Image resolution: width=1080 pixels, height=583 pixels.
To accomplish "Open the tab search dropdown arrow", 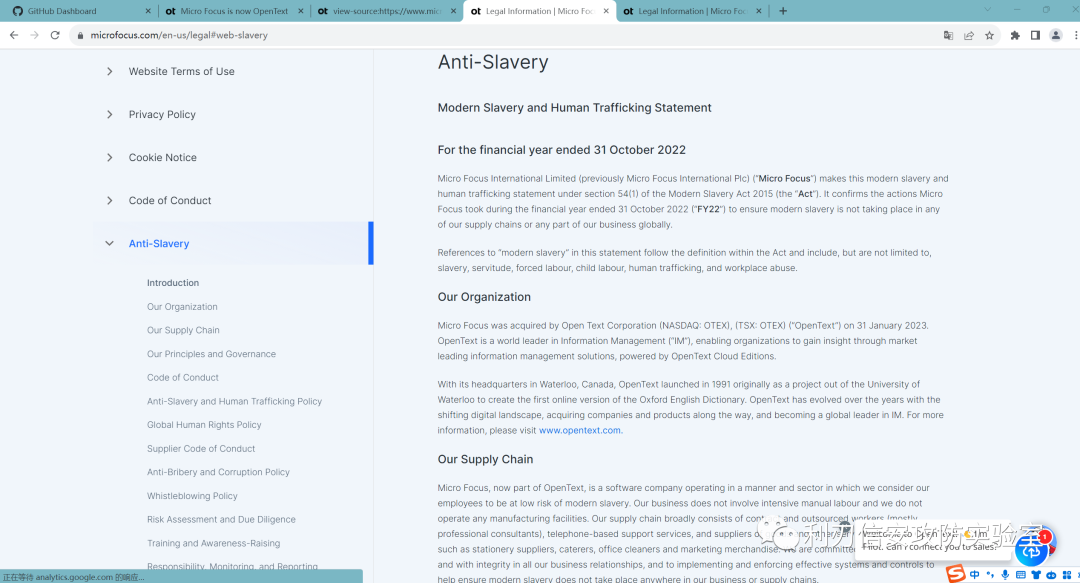I will 987,10.
